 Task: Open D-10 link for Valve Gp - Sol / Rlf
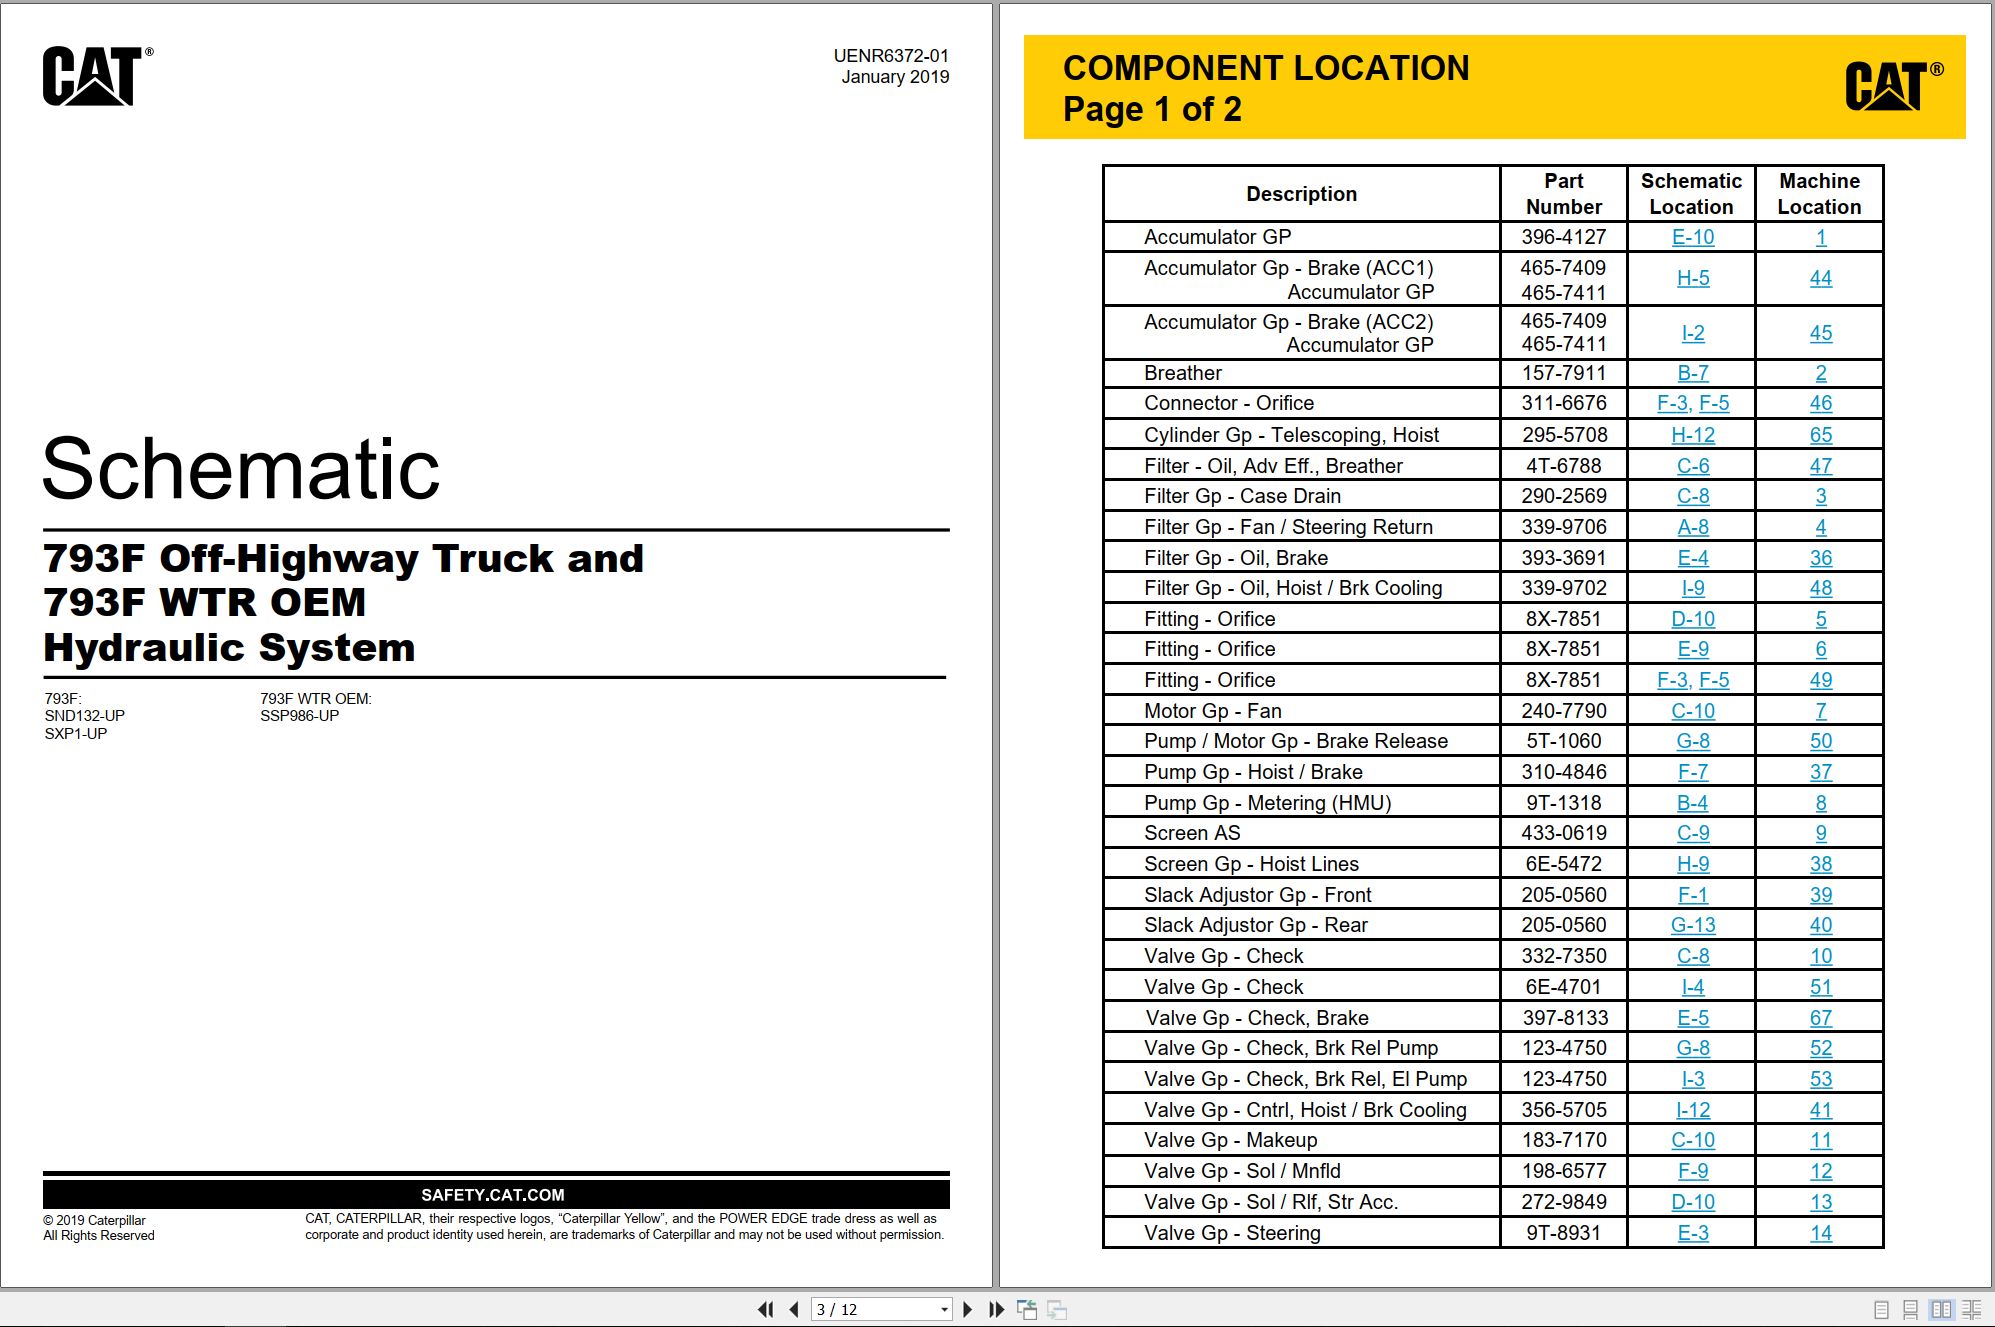point(1693,1202)
